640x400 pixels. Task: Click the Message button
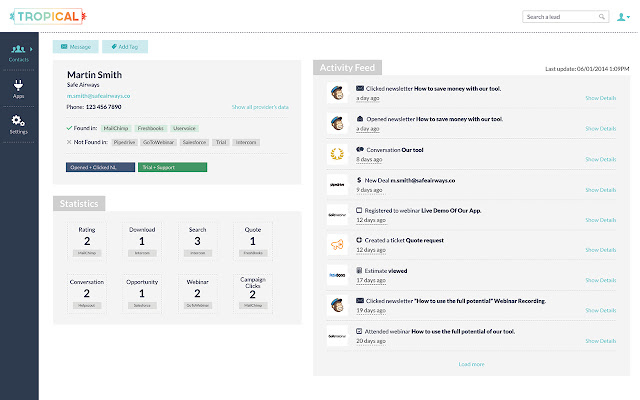[x=76, y=47]
